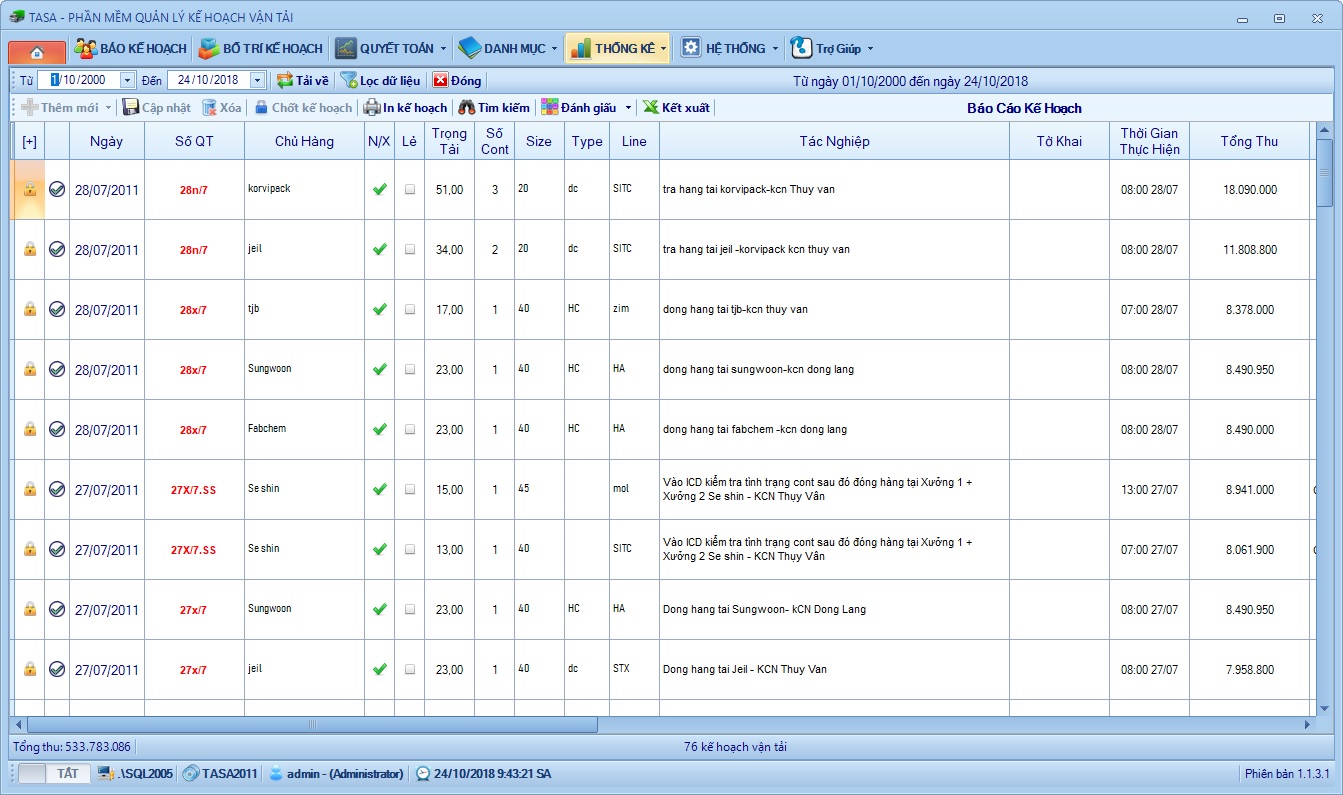Click the BỐ TRÍ KẾ HOẠCH button
1343x795 pixels.
[260, 48]
